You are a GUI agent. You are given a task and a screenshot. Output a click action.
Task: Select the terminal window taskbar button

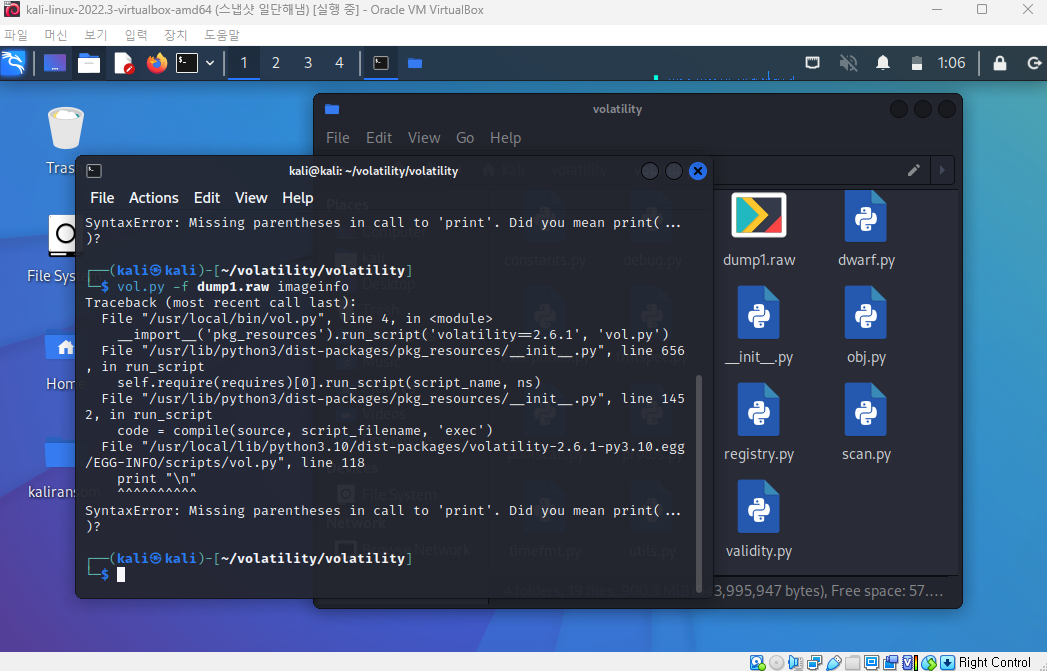(381, 63)
